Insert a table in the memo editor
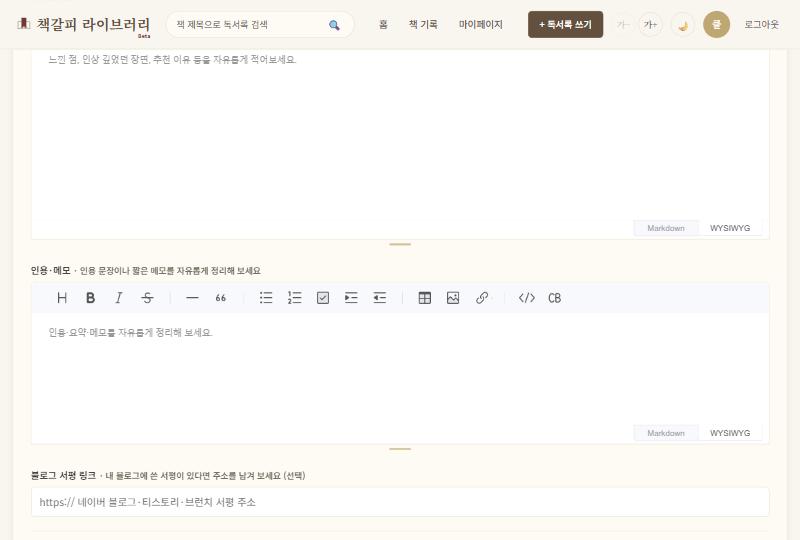Image resolution: width=800 pixels, height=540 pixels. [424, 298]
